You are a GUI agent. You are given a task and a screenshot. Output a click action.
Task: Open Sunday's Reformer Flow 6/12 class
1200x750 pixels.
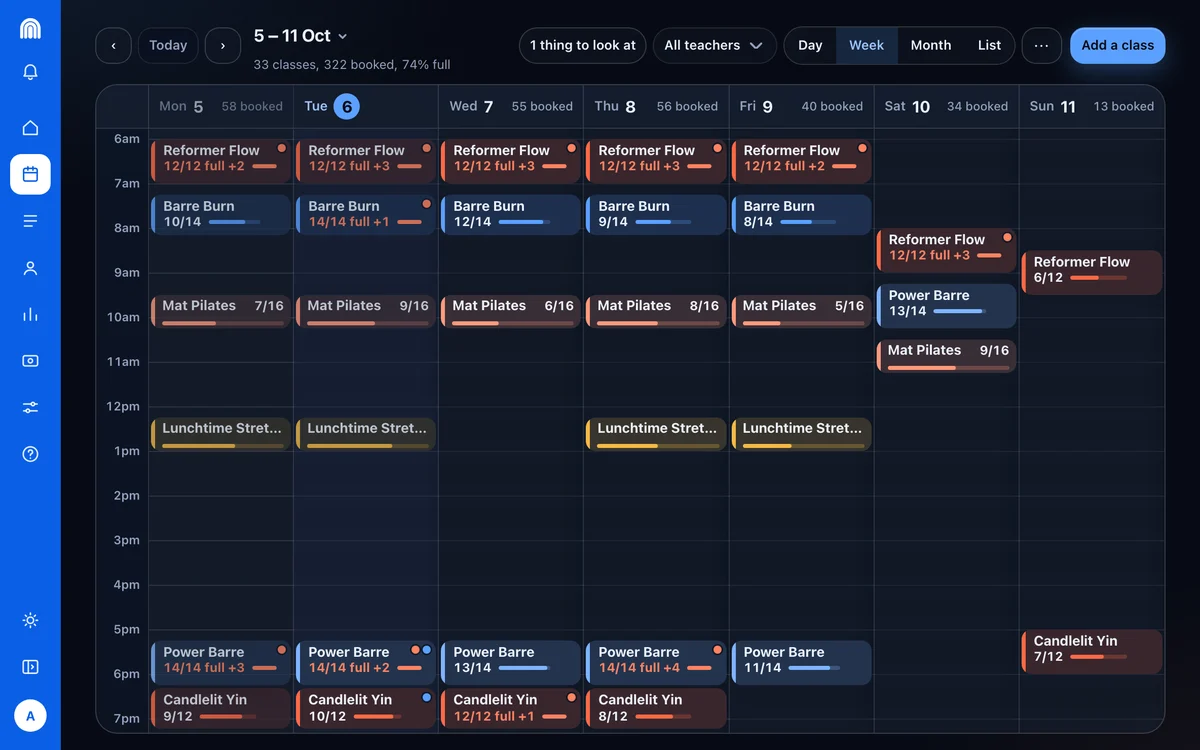click(x=1092, y=272)
